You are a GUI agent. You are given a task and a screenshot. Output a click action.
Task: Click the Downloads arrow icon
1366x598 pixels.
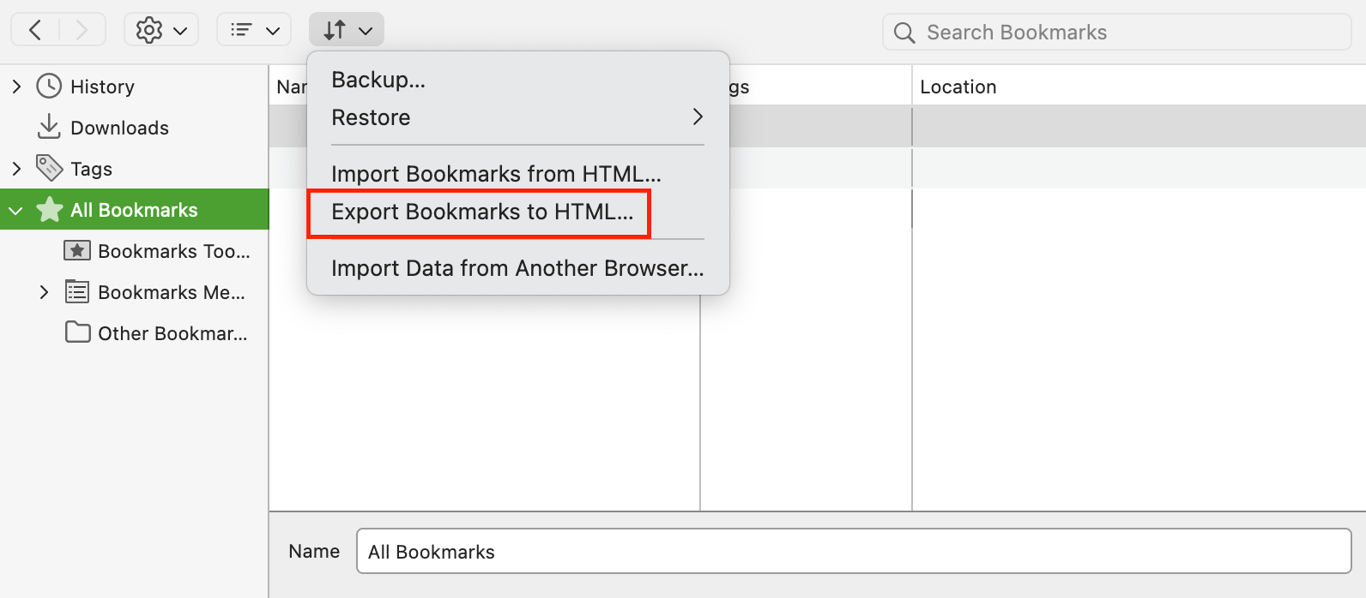(x=49, y=127)
